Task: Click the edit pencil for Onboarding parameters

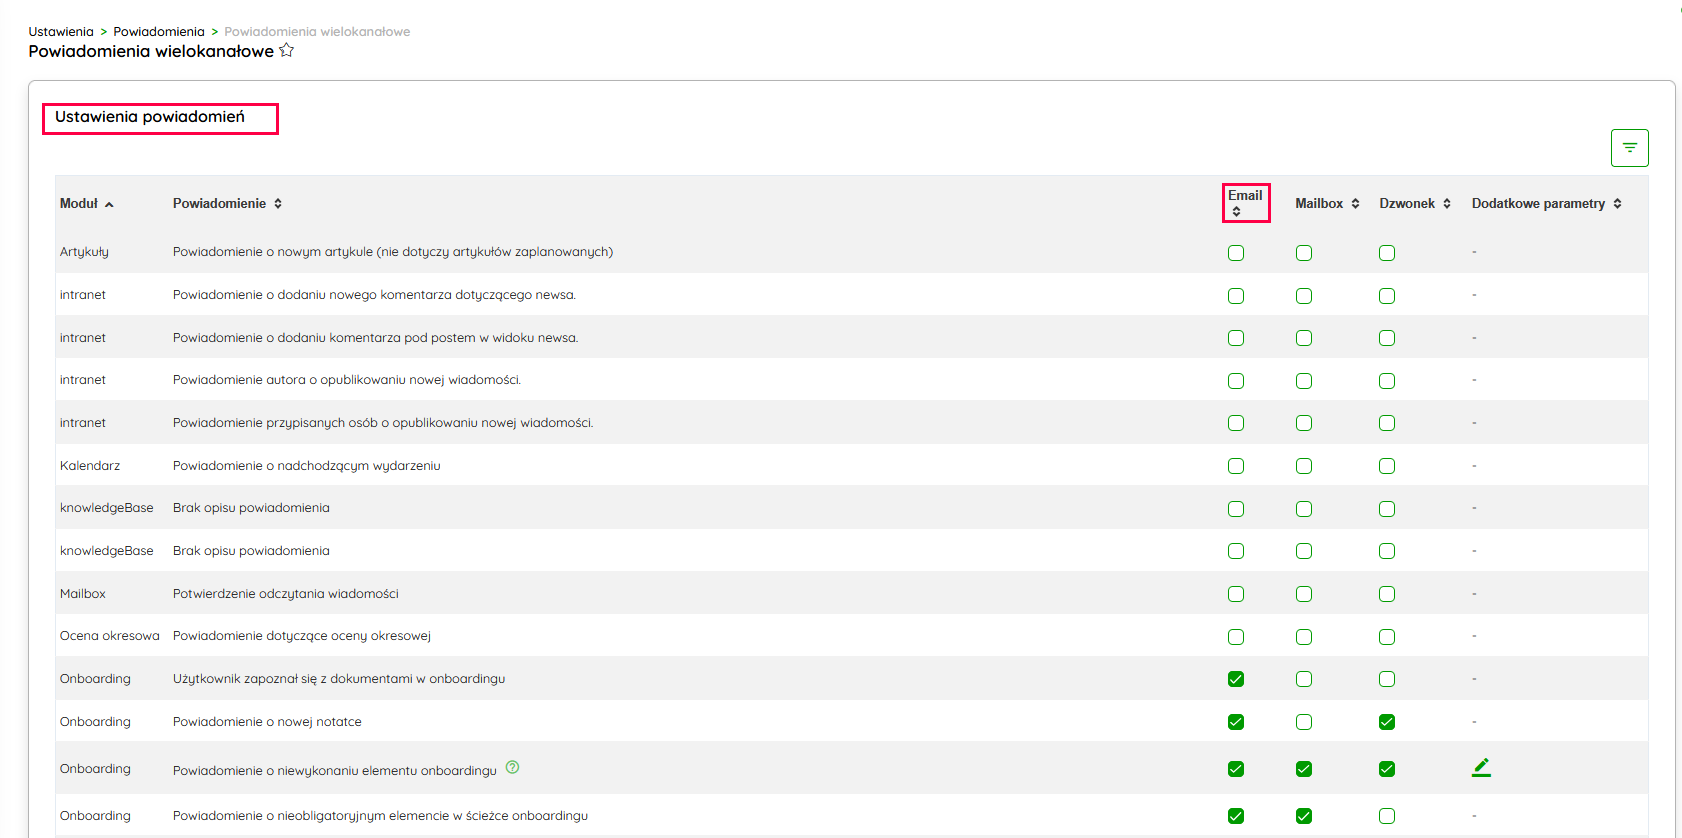Action: click(1481, 768)
